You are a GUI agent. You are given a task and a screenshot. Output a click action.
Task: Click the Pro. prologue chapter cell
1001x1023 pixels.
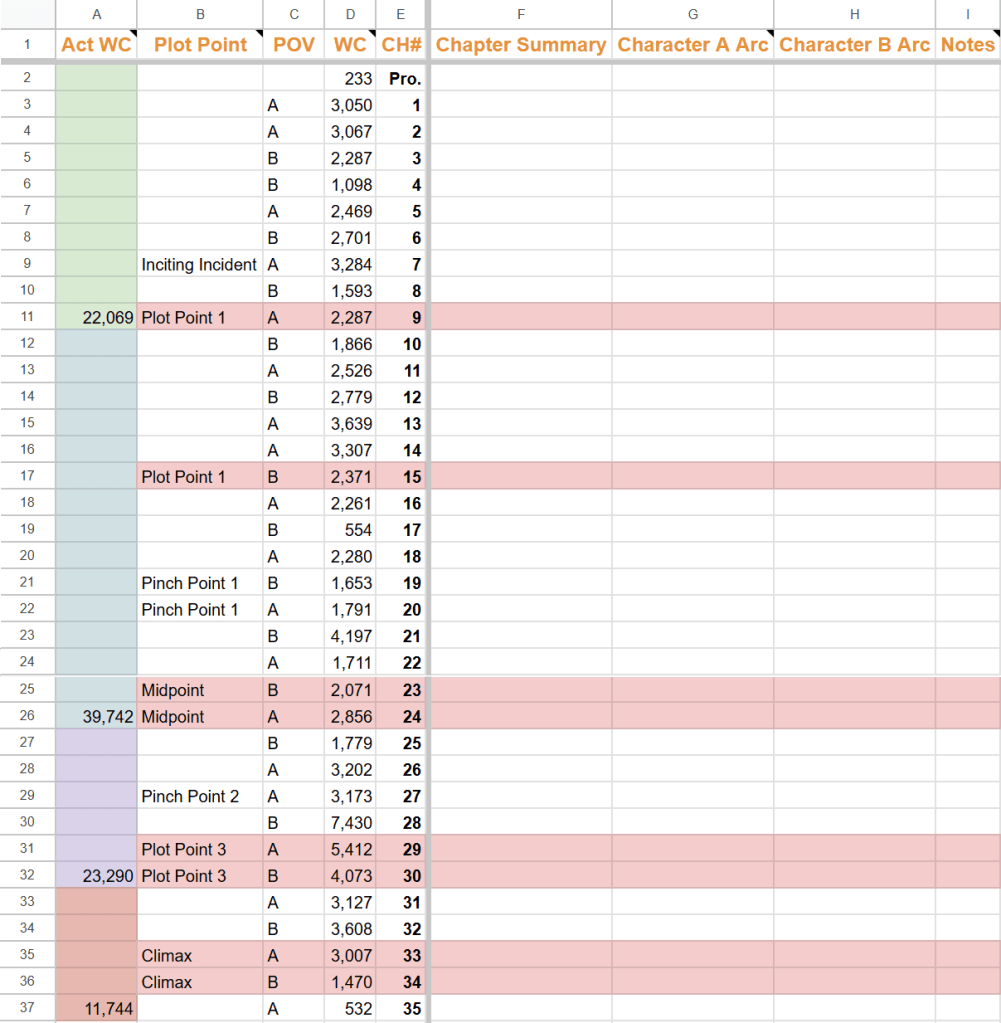(x=404, y=79)
